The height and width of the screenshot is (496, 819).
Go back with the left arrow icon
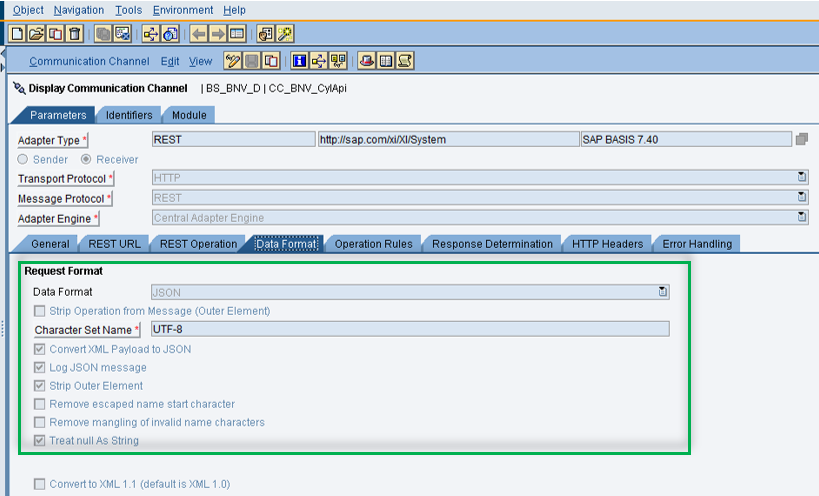pyautogui.click(x=198, y=34)
